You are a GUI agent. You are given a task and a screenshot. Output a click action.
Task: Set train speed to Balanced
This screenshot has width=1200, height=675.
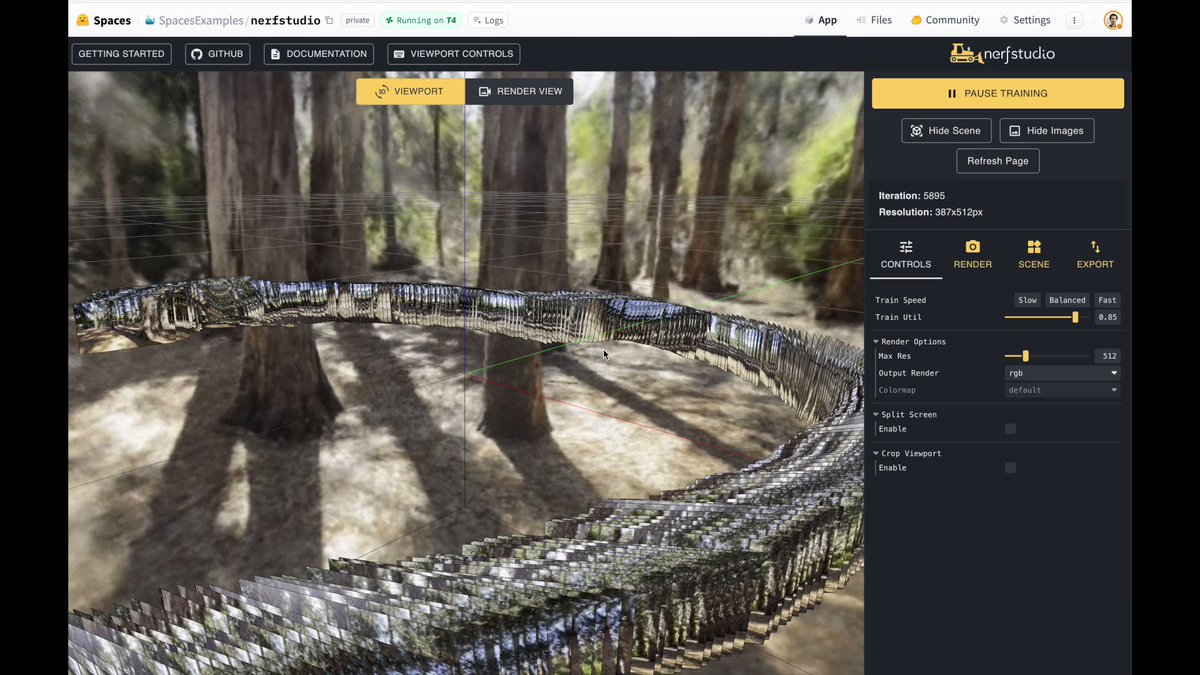coord(1067,300)
